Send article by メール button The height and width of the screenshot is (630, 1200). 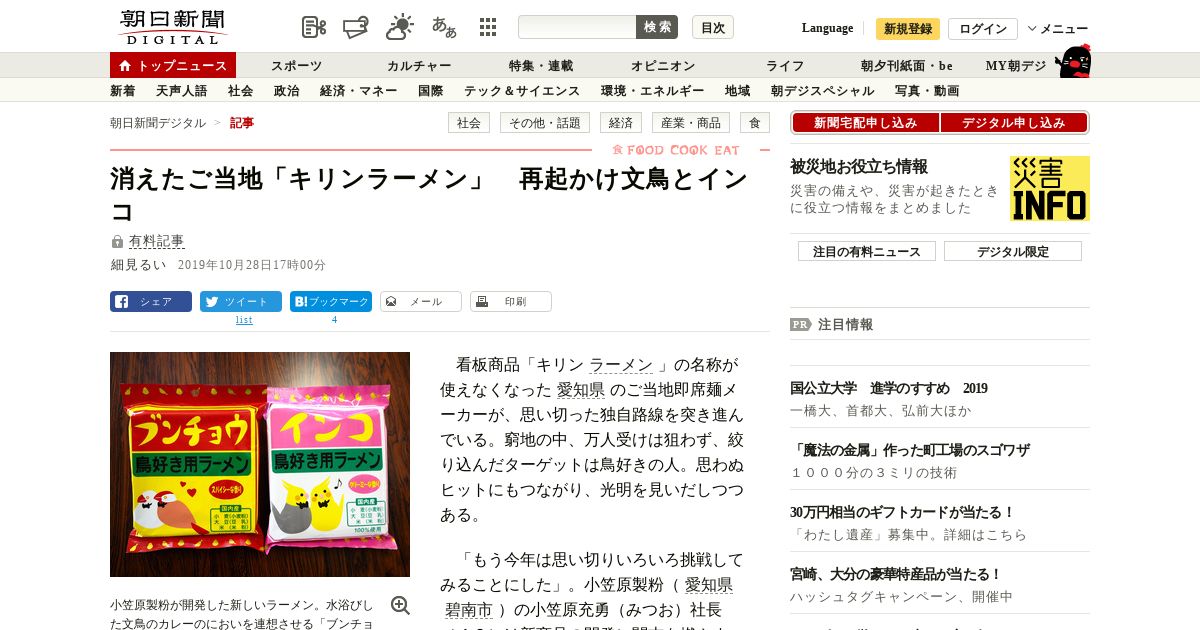[421, 301]
